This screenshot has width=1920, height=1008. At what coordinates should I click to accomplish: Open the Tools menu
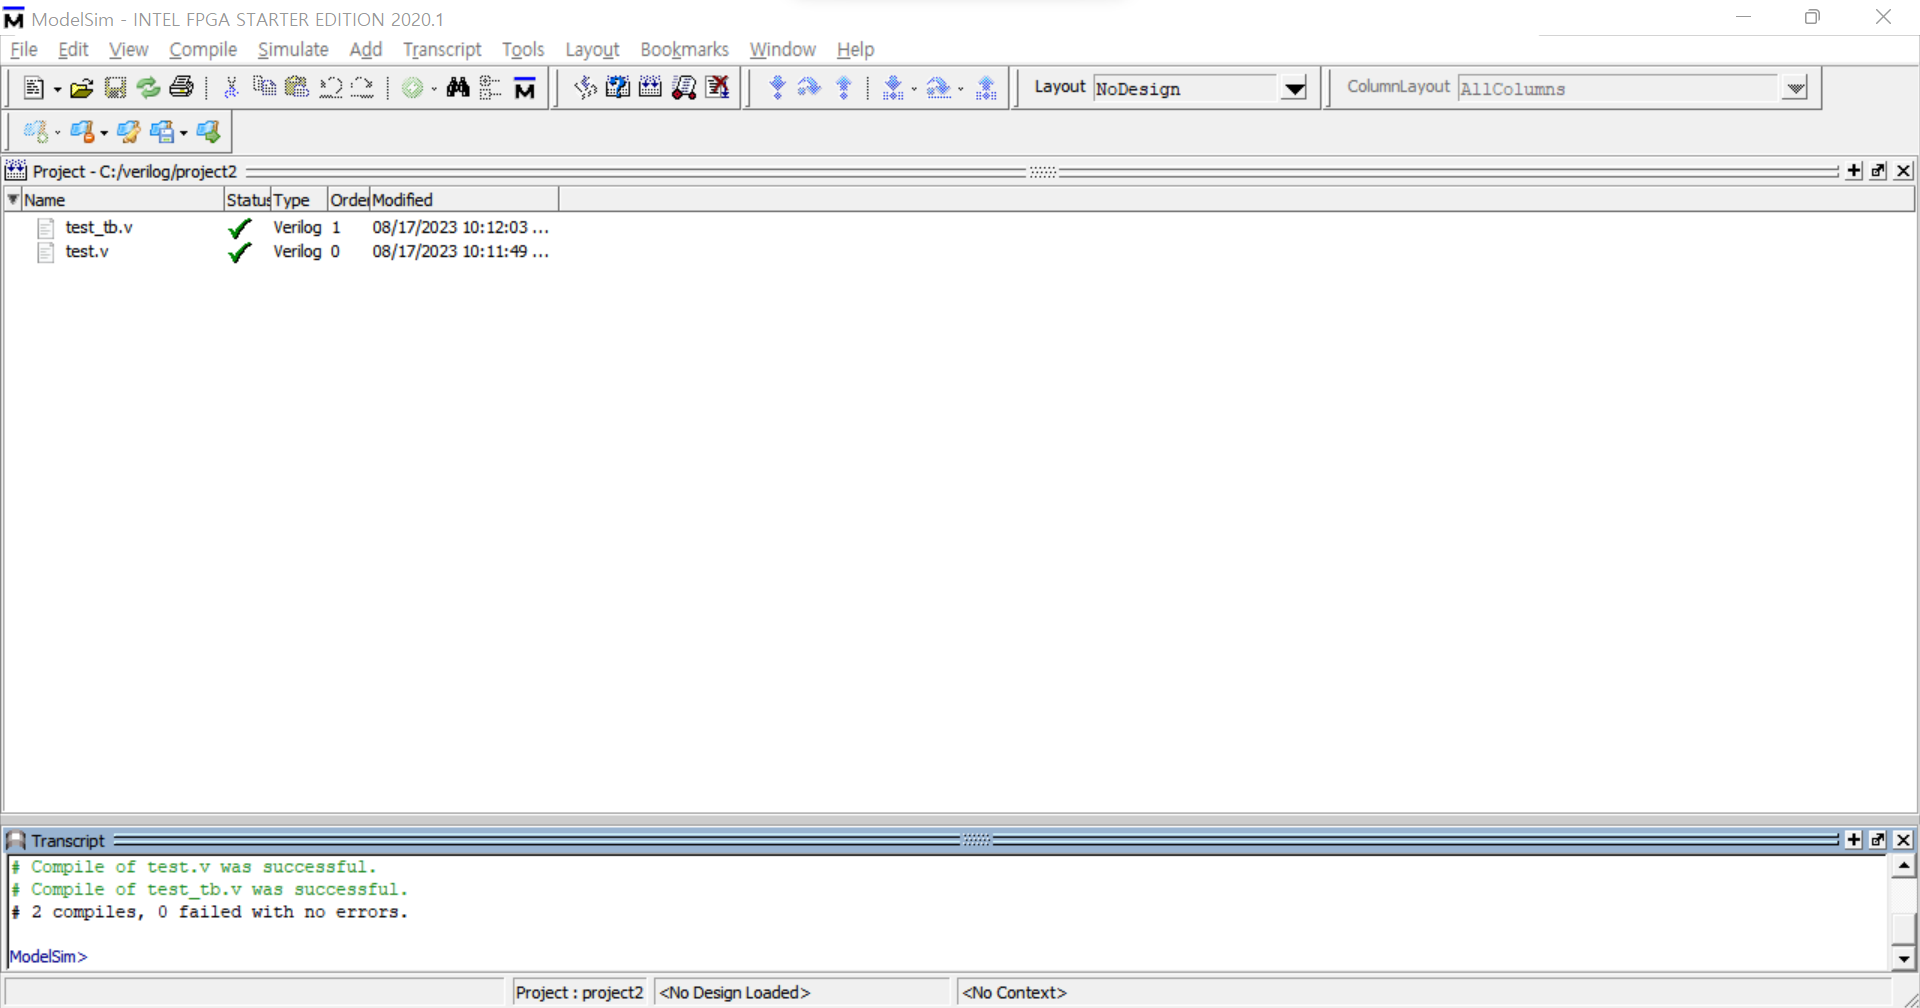pos(523,49)
